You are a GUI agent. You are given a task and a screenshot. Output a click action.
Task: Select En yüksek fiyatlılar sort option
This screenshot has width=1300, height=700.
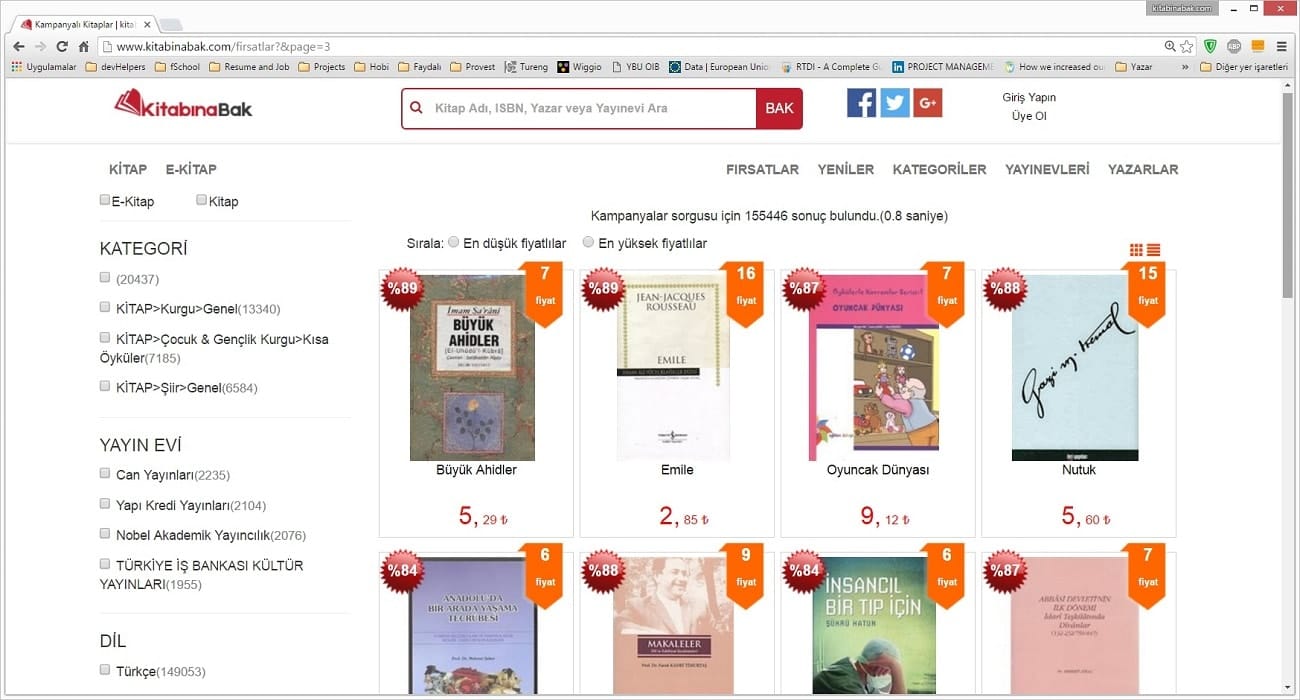[589, 242]
